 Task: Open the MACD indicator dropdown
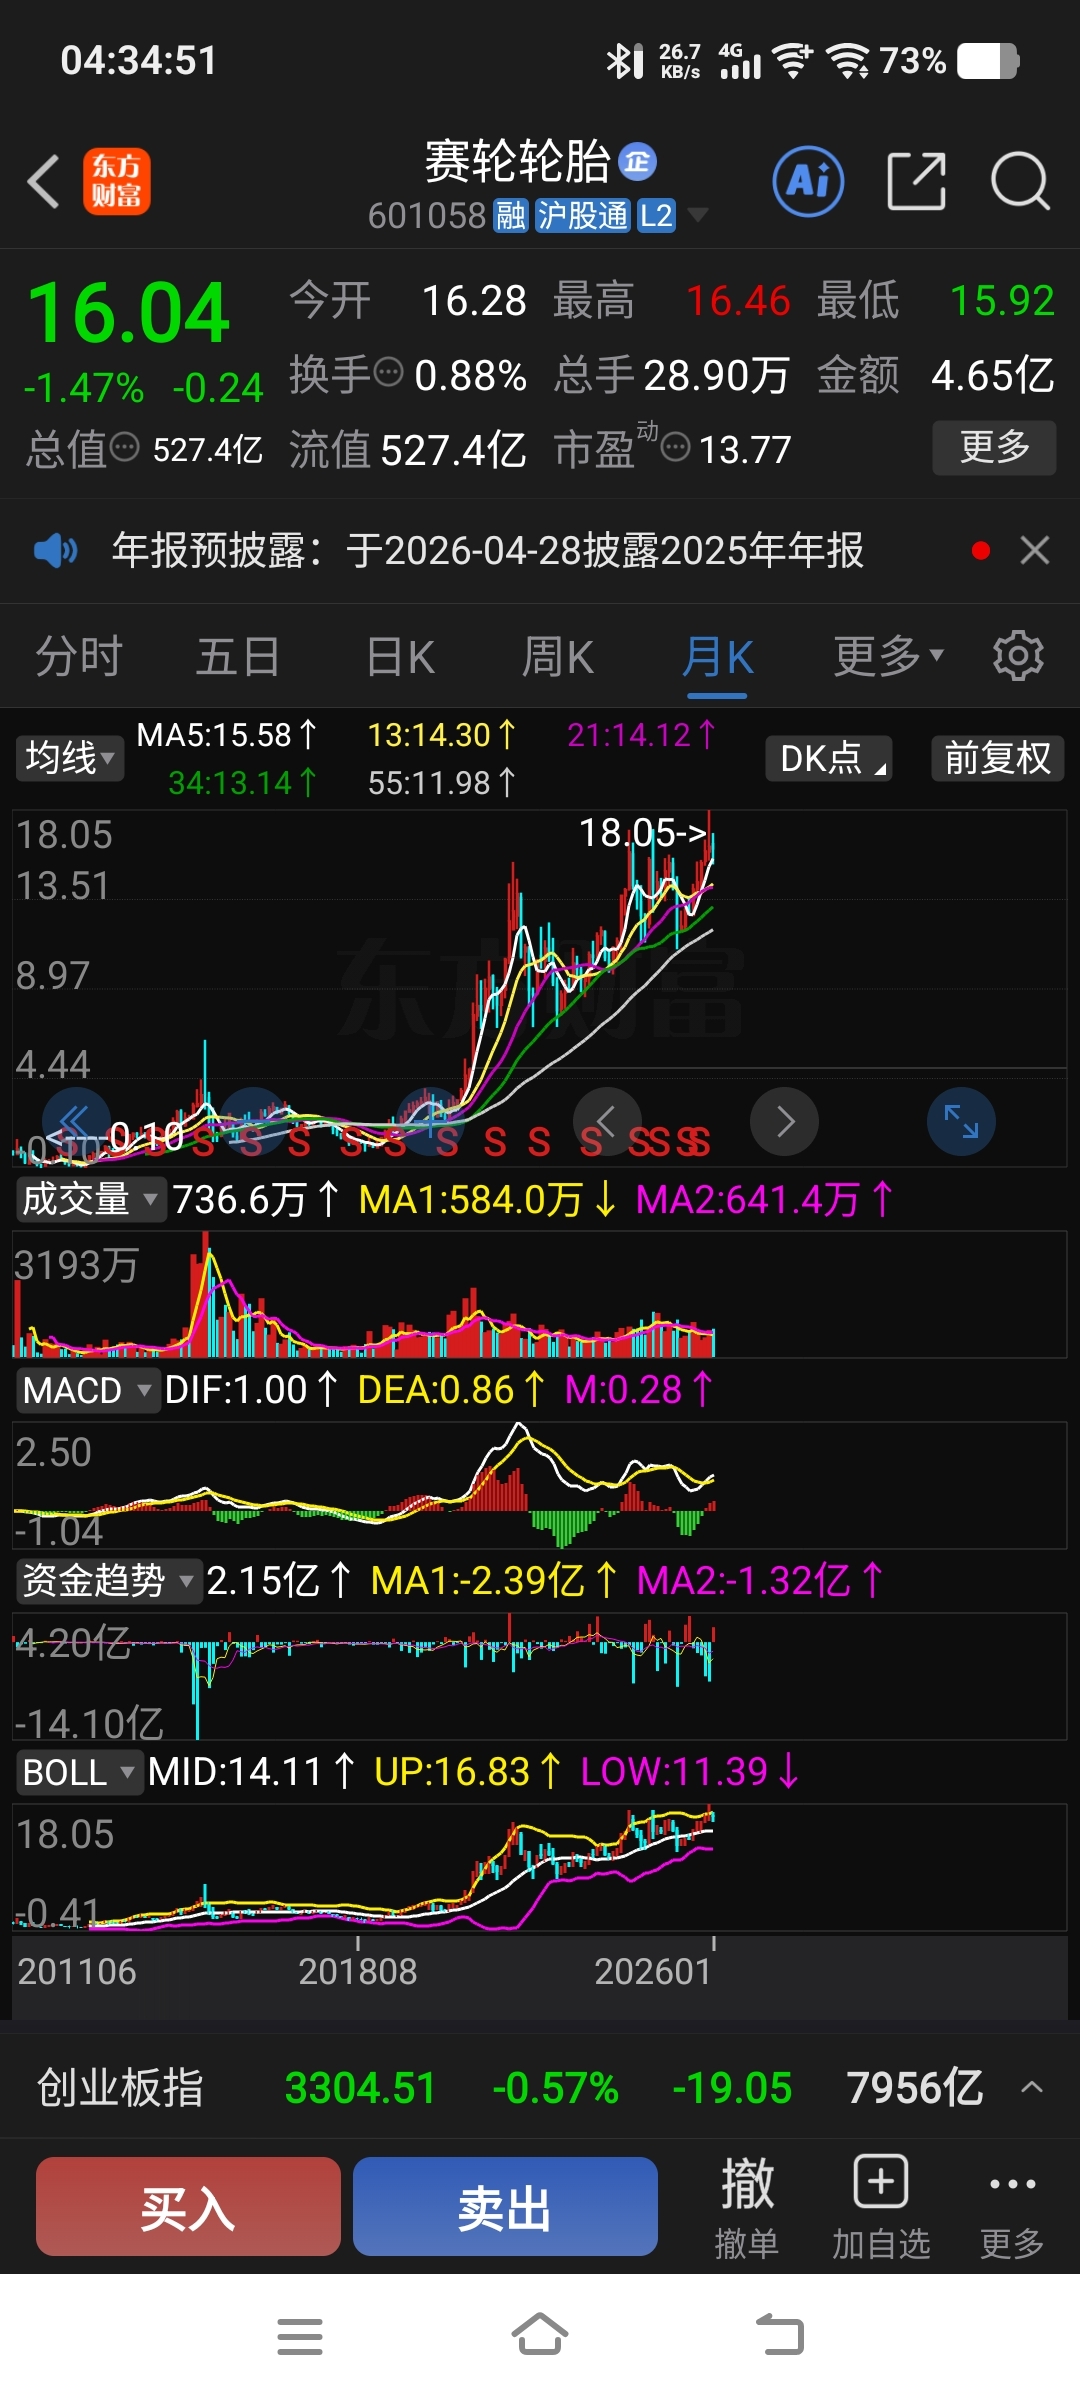87,1390
